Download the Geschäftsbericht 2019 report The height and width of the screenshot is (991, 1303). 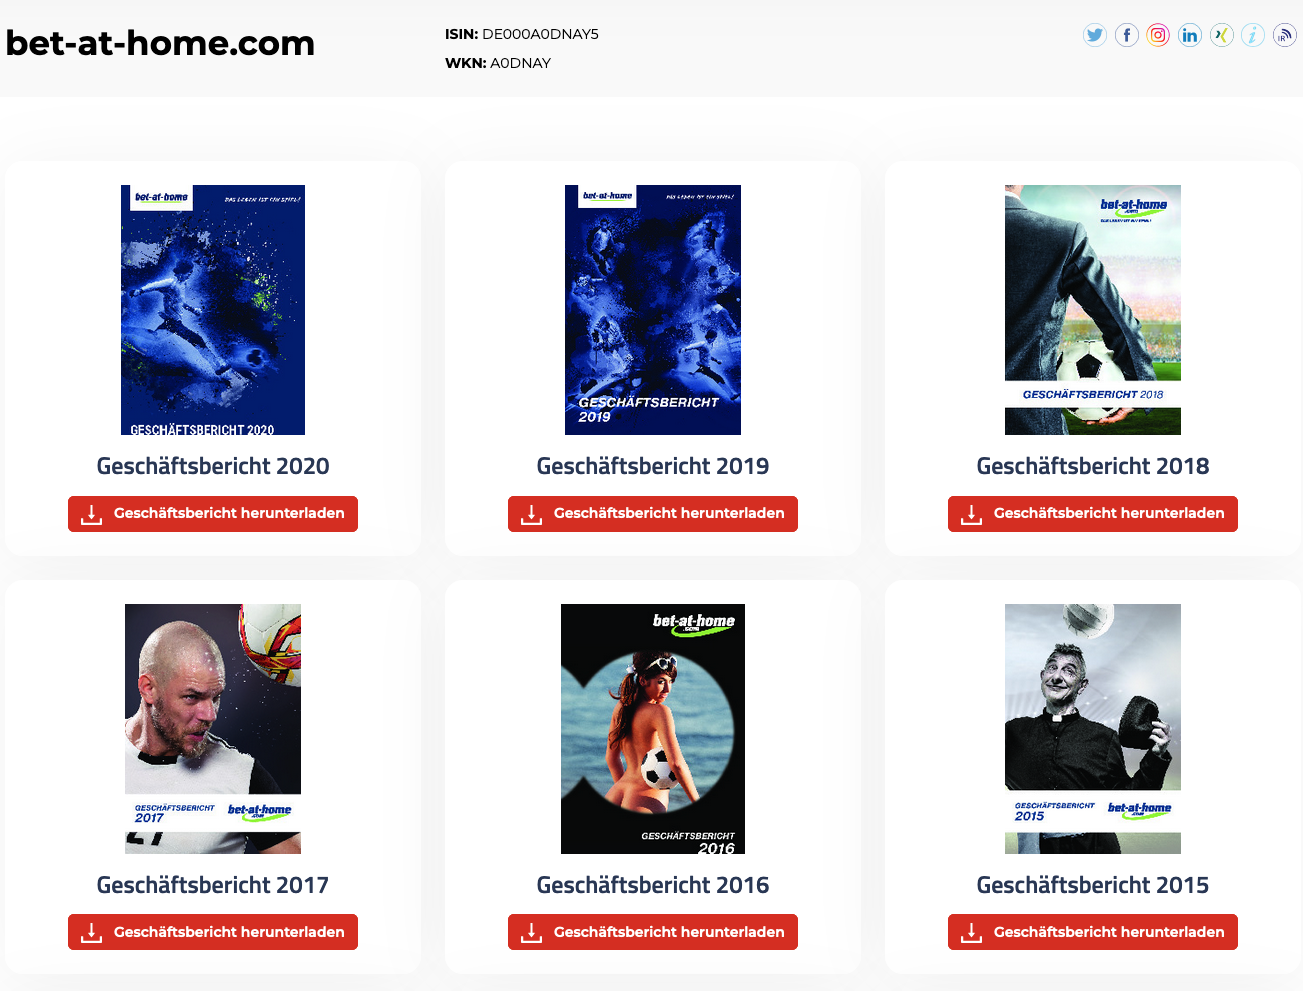[653, 514]
